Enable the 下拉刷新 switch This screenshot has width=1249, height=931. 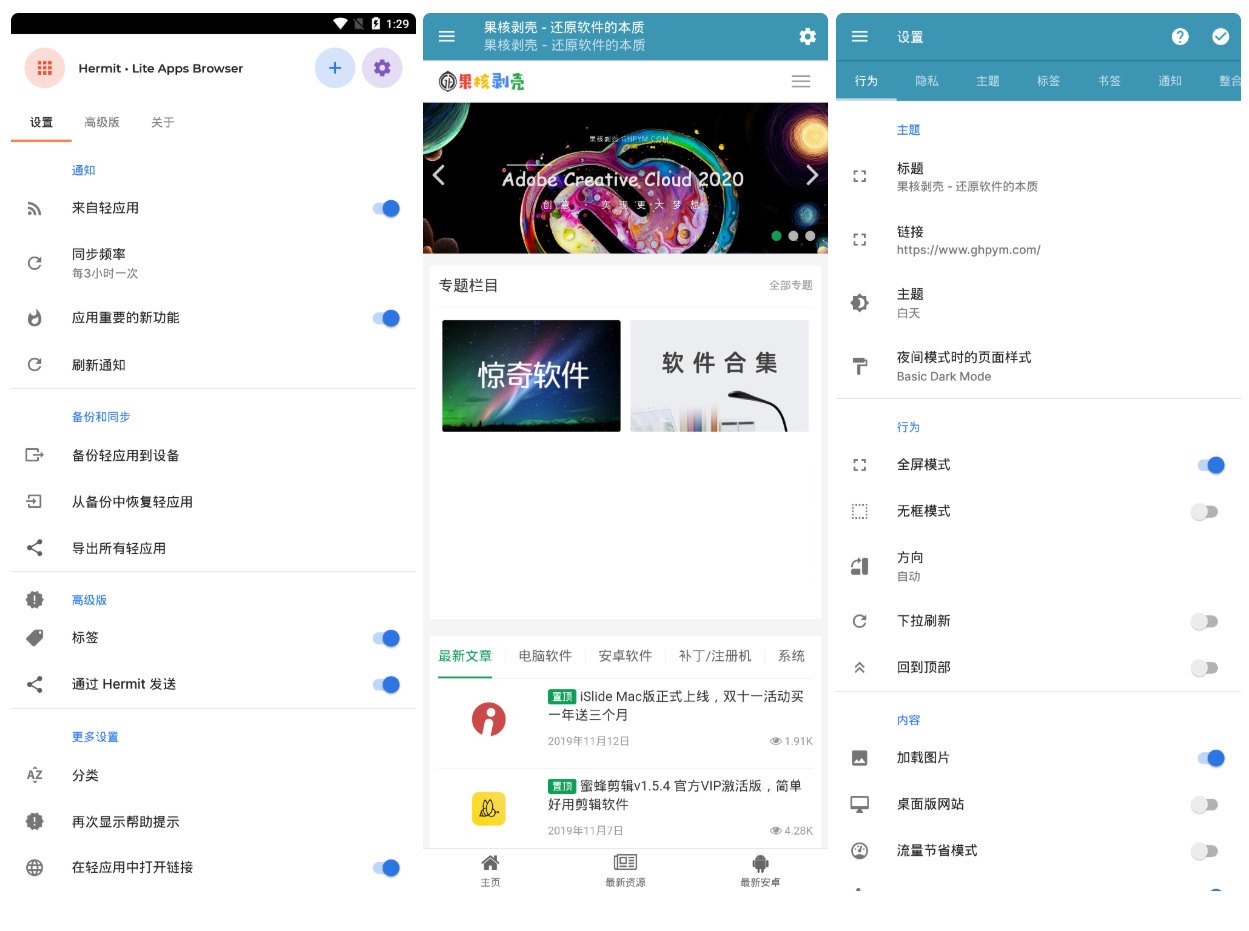tap(1204, 621)
